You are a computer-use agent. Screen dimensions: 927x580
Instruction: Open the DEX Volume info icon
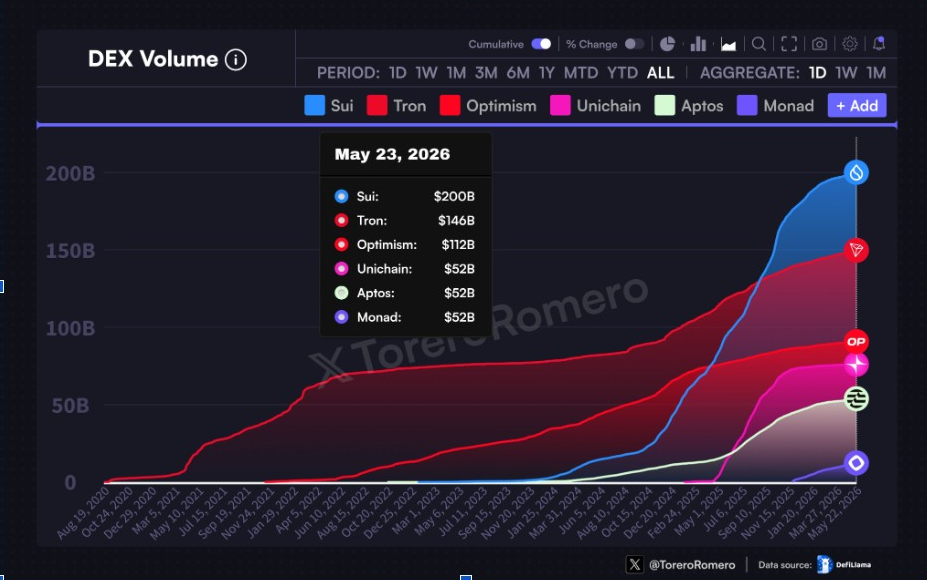[236, 59]
